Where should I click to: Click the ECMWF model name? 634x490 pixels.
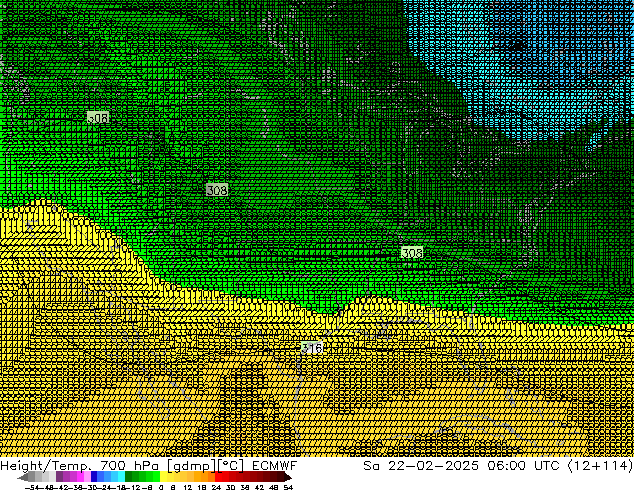[275, 466]
